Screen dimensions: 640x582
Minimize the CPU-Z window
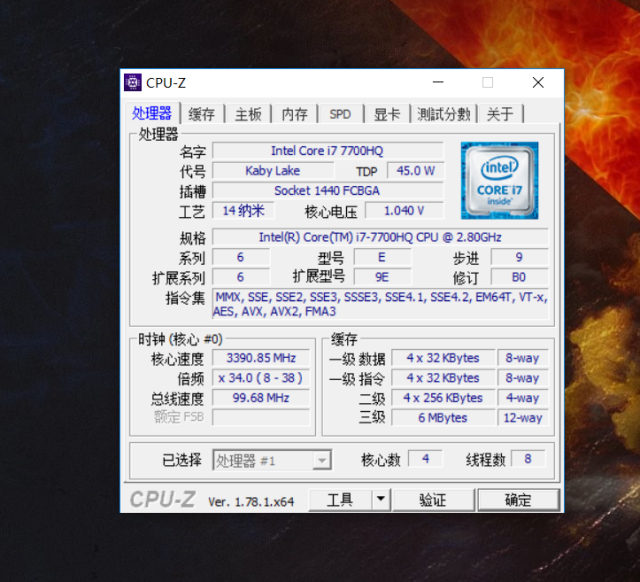[x=438, y=82]
